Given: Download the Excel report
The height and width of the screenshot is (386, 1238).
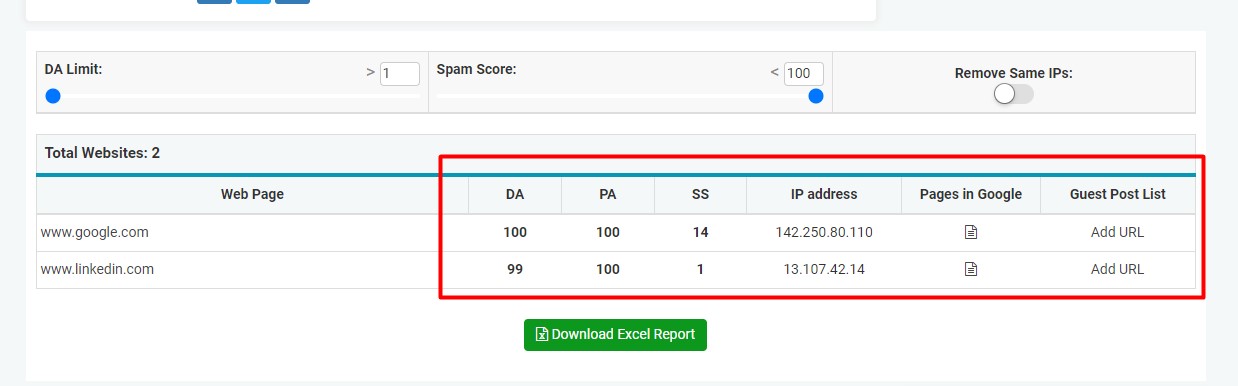Looking at the screenshot, I should (615, 335).
